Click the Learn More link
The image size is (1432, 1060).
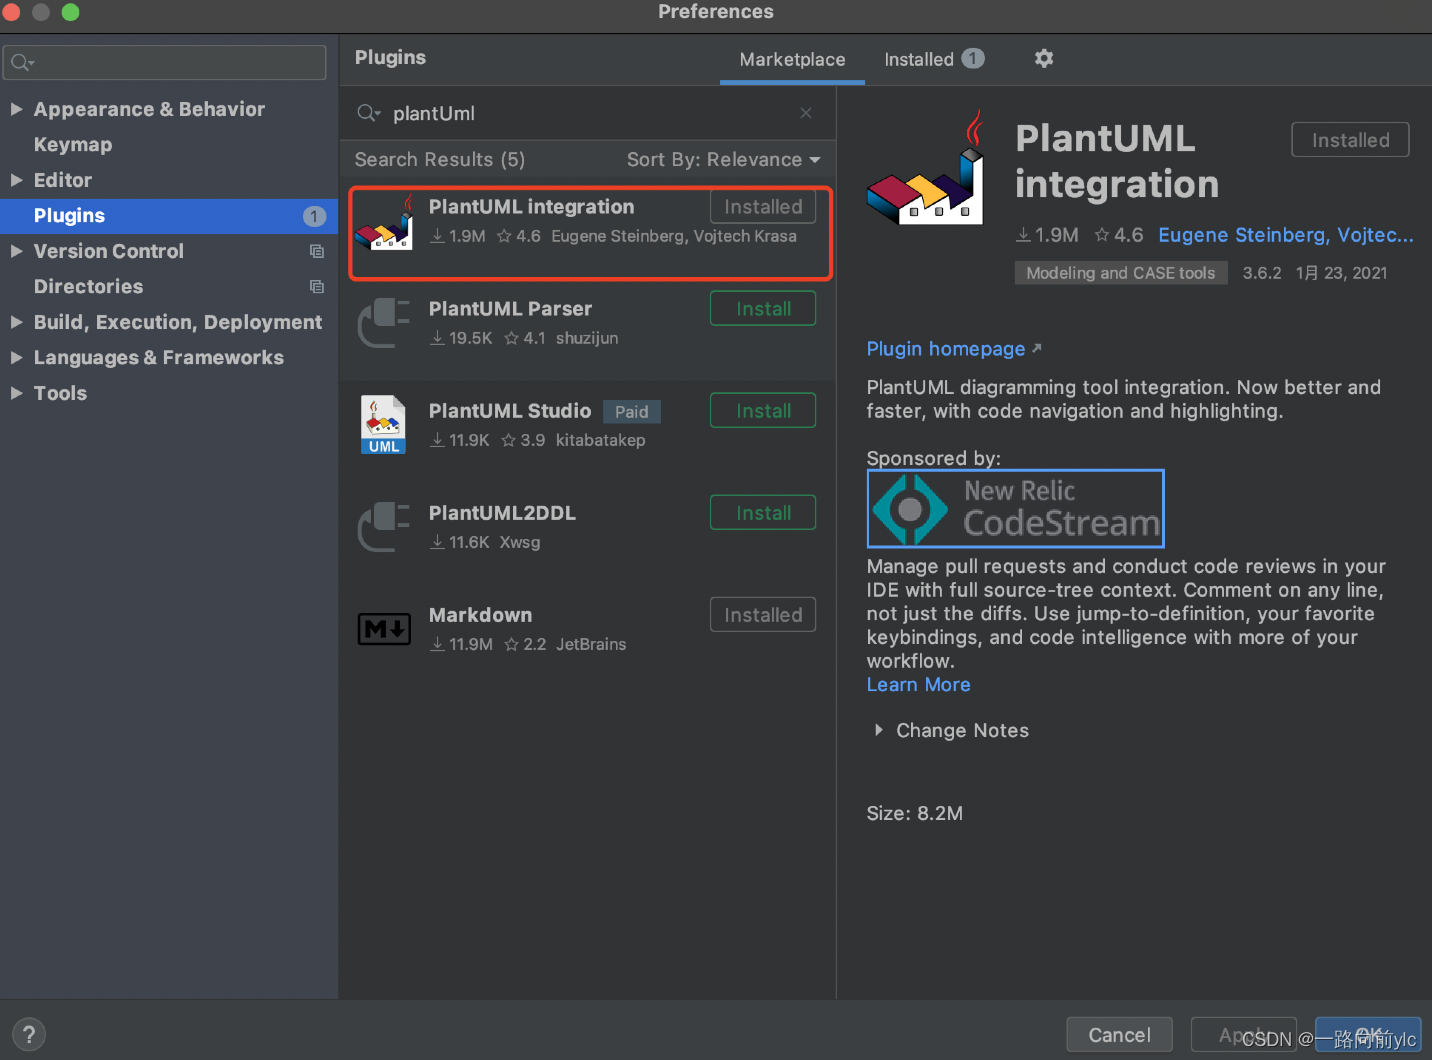(x=918, y=684)
